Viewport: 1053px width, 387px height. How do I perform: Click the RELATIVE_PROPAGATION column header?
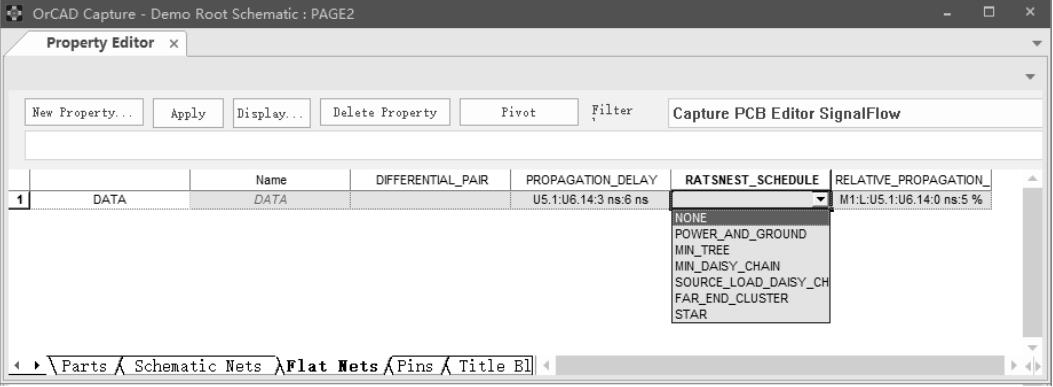pos(911,180)
